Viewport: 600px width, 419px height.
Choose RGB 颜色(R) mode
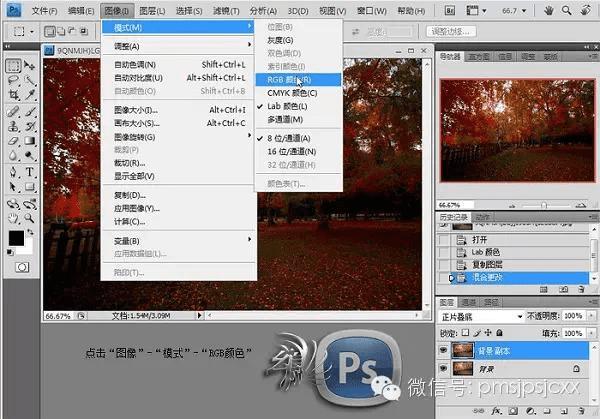point(298,80)
